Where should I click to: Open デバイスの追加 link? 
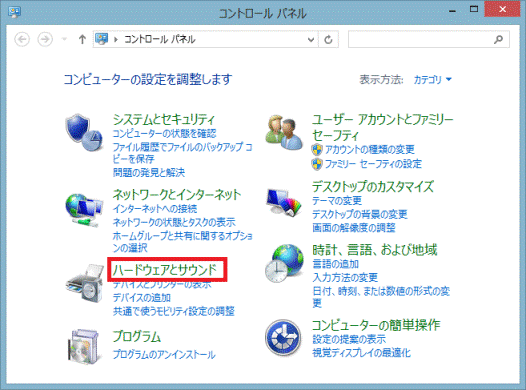pos(142,297)
